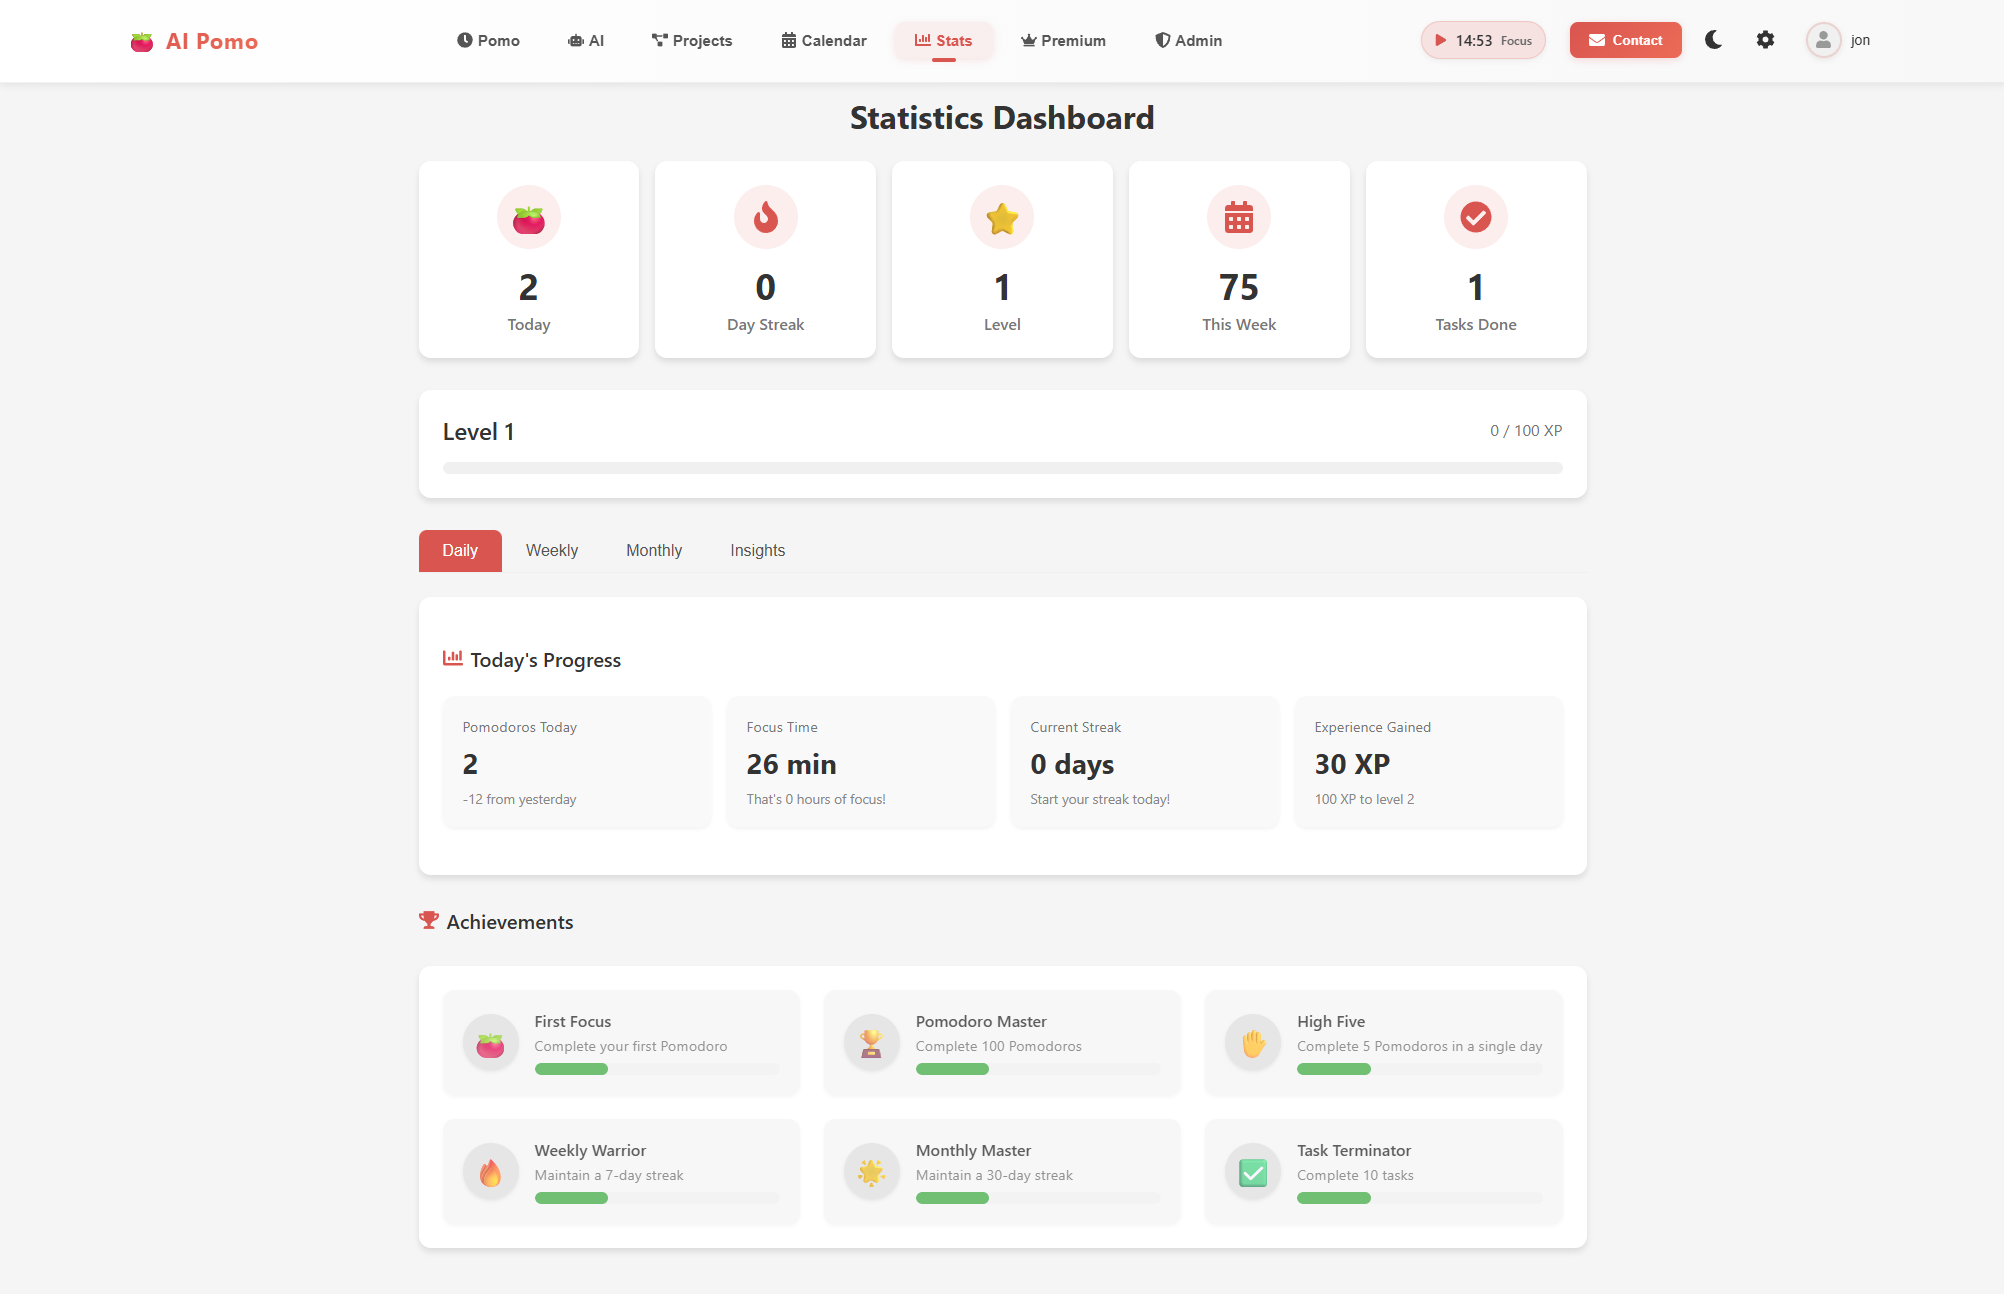Image resolution: width=2004 pixels, height=1294 pixels.
Task: Click the Task Terminator checkbox icon
Action: tap(1253, 1172)
